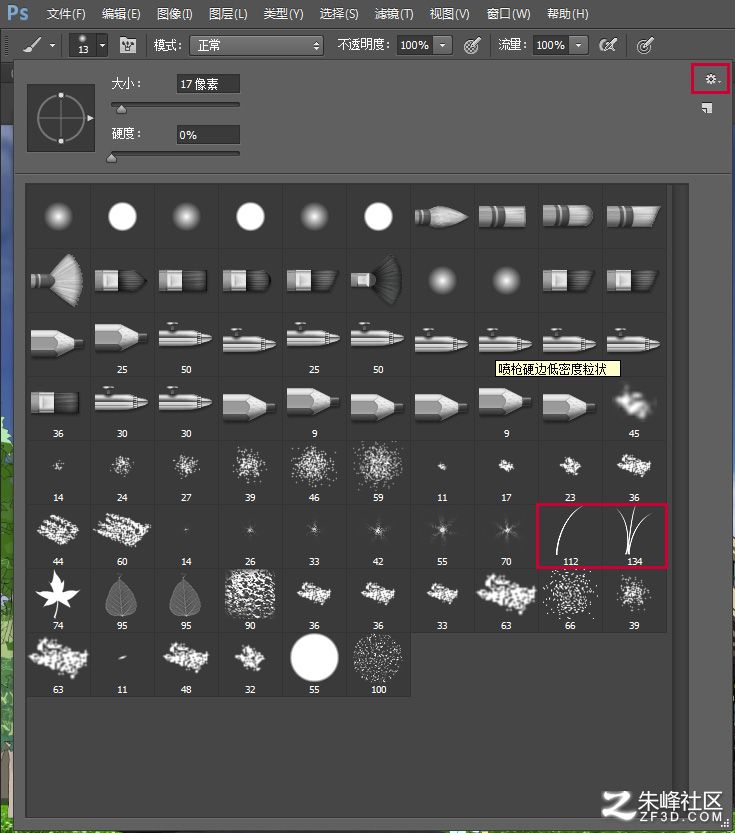The height and width of the screenshot is (833, 735).
Task: Open the 选择(S) menu
Action: [339, 14]
